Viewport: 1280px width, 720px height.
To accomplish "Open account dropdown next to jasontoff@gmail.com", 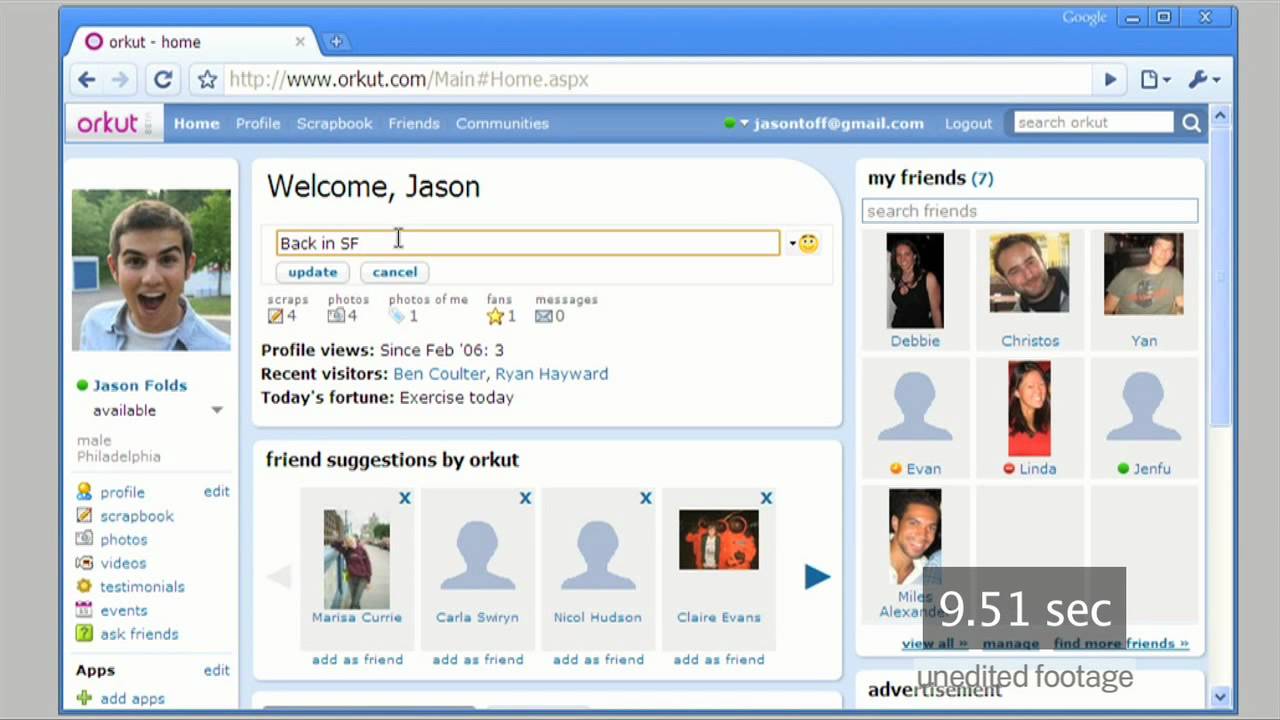I will click(x=744, y=124).
